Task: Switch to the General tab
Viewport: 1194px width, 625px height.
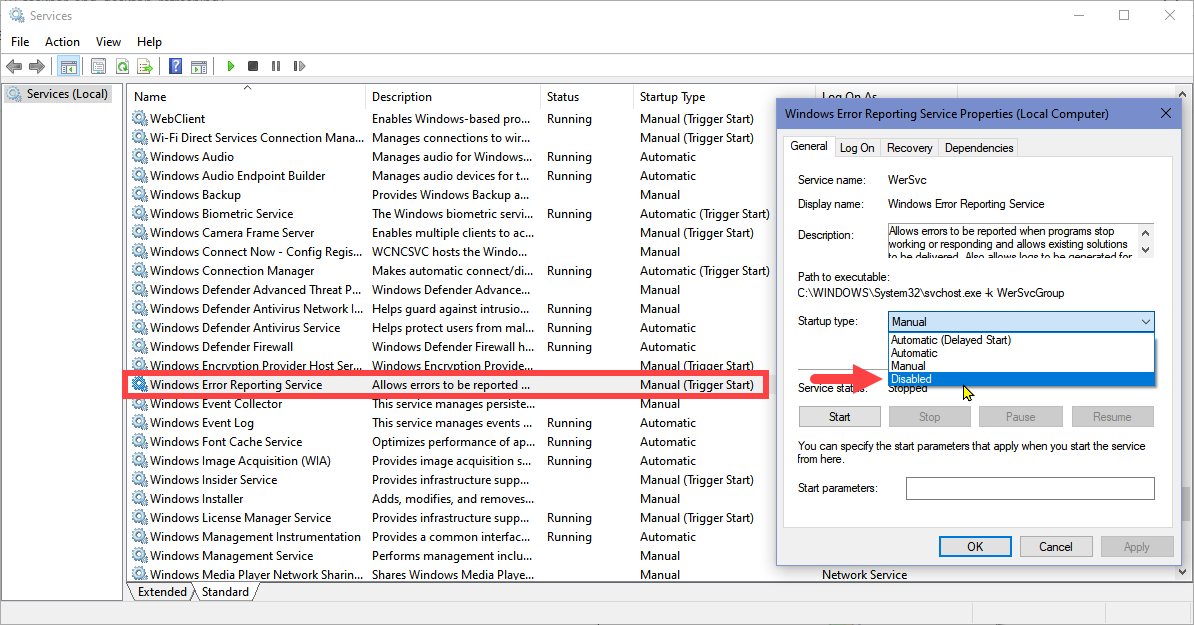Action: pos(809,146)
